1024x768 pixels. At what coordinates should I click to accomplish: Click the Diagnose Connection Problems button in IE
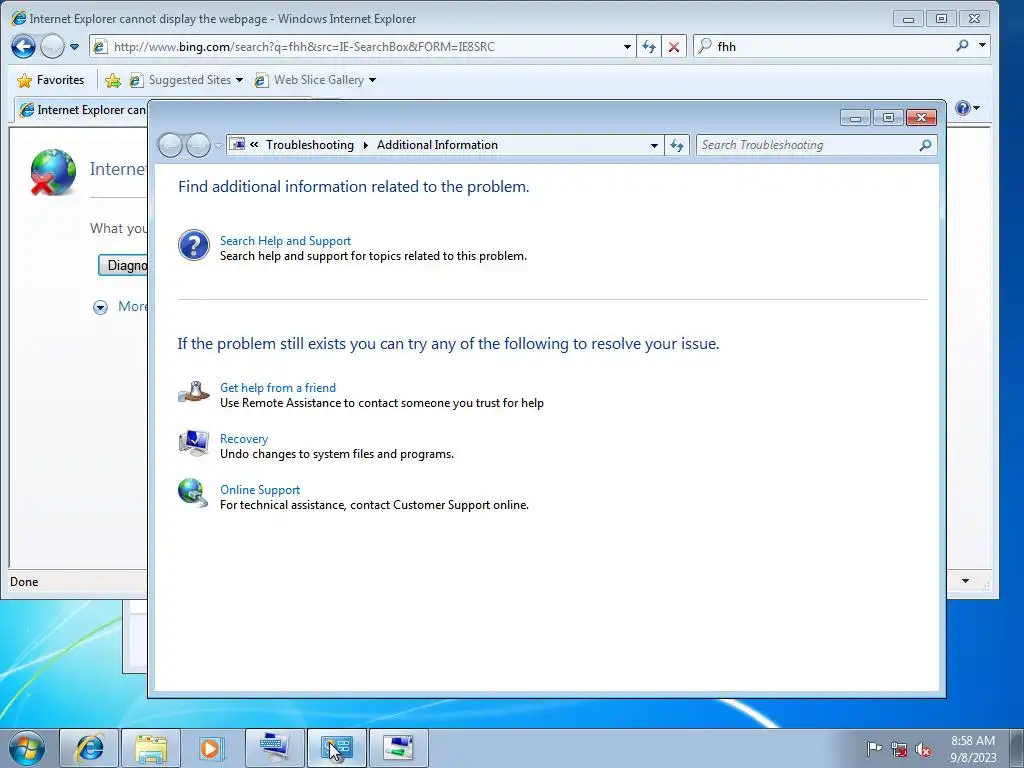pos(123,265)
